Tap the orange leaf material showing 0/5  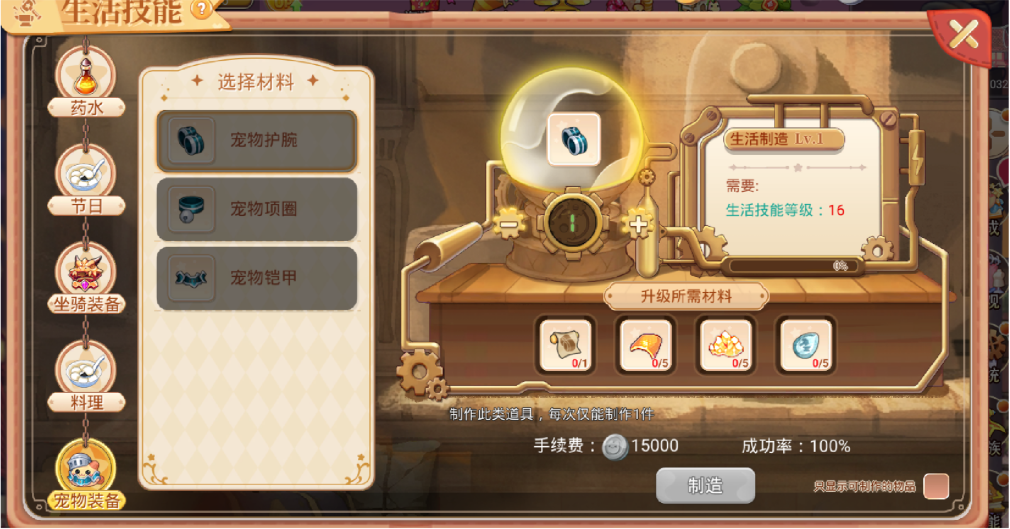coord(645,345)
